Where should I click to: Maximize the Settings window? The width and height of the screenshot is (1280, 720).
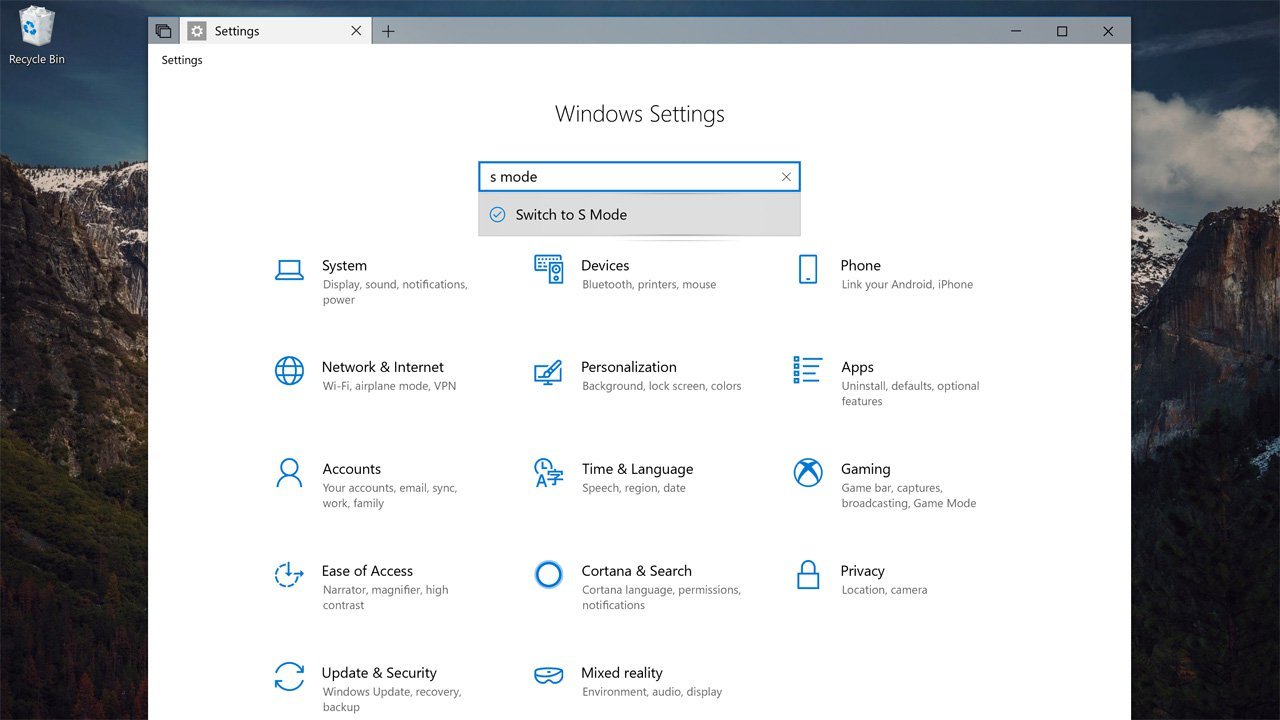1062,31
